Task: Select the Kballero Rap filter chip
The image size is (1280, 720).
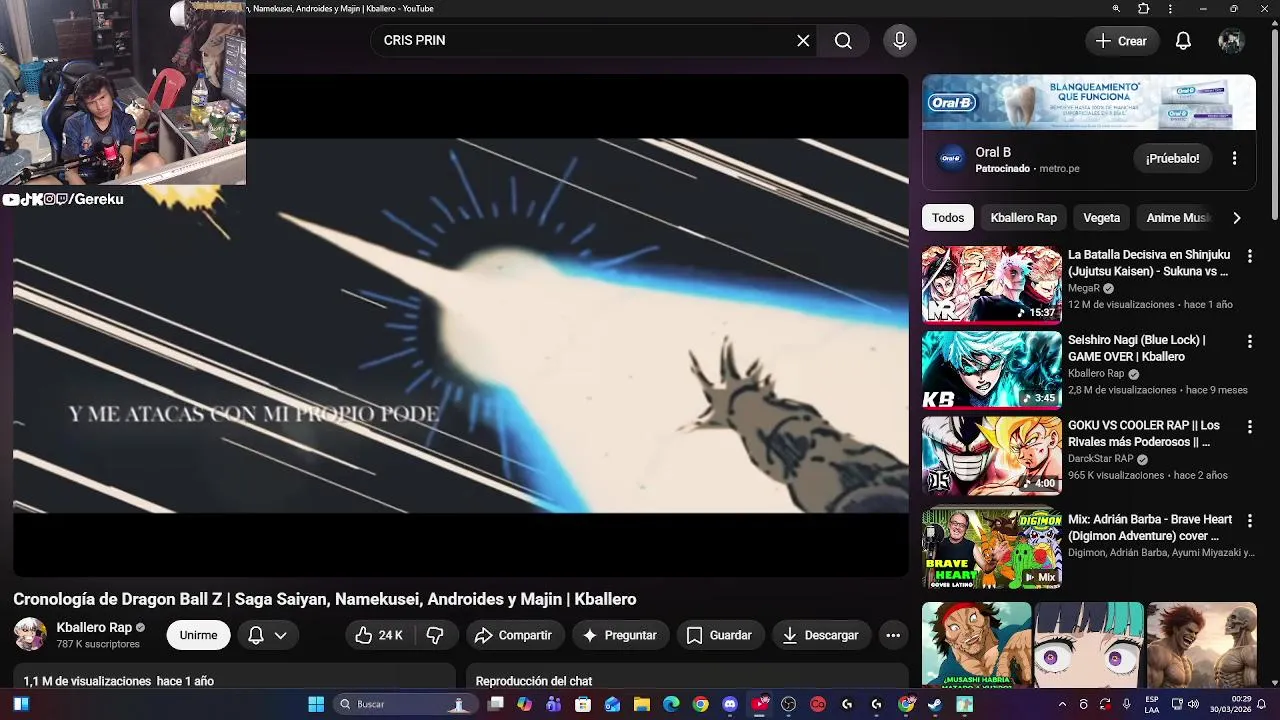Action: (1023, 217)
